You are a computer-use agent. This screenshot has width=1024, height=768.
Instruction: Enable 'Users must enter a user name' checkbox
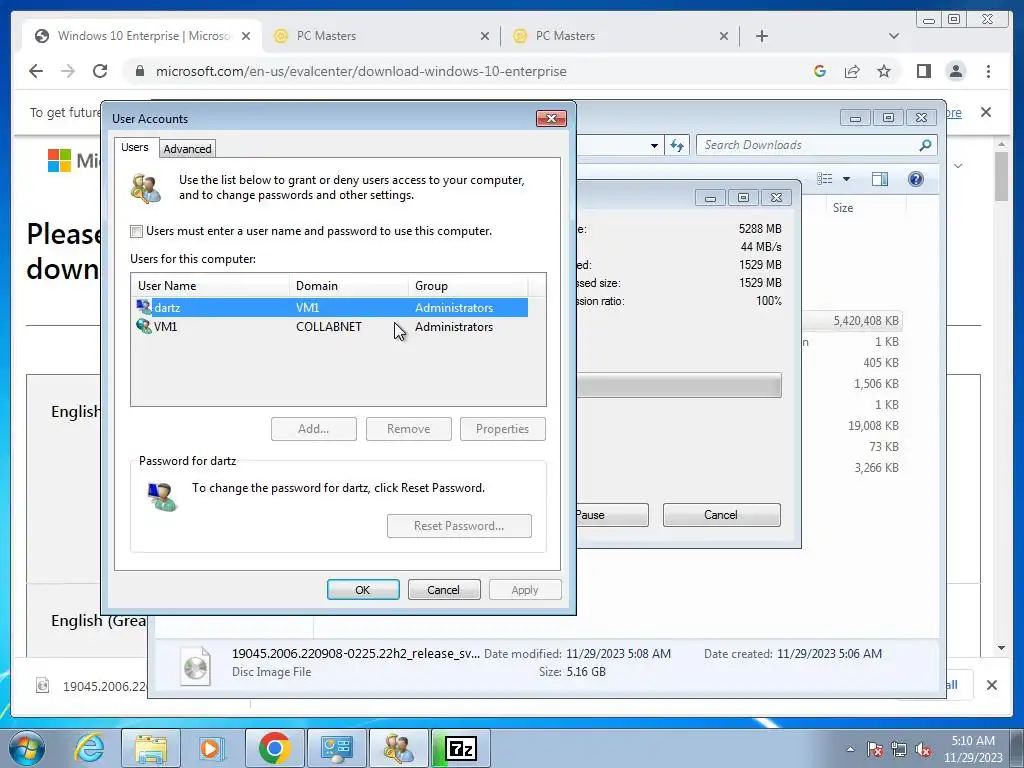click(136, 231)
